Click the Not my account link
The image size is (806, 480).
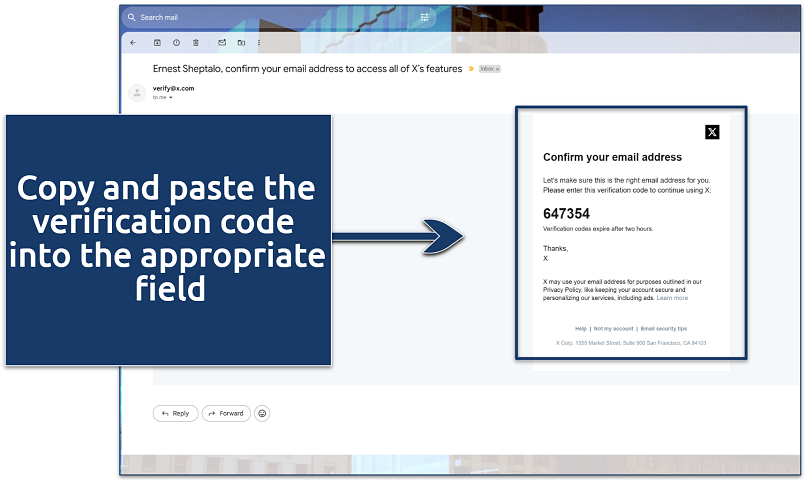(x=613, y=328)
